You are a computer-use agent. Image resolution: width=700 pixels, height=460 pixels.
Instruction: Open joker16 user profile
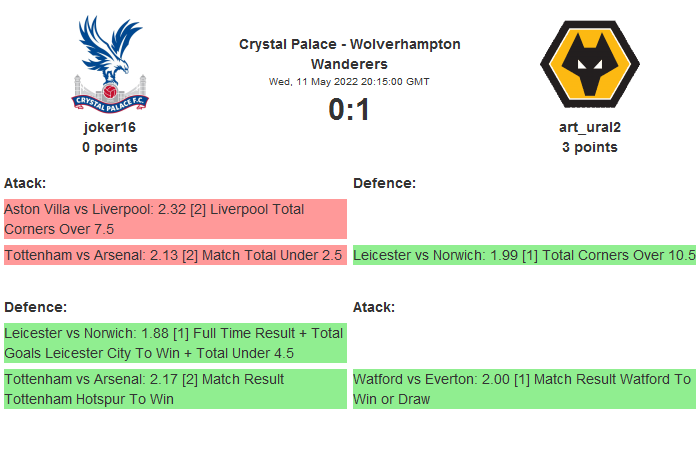(110, 127)
